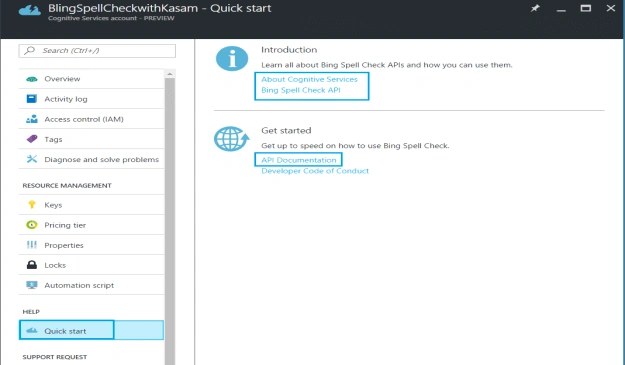Maximize the Quick start blade
This screenshot has height=365, width=625.
(586, 8)
